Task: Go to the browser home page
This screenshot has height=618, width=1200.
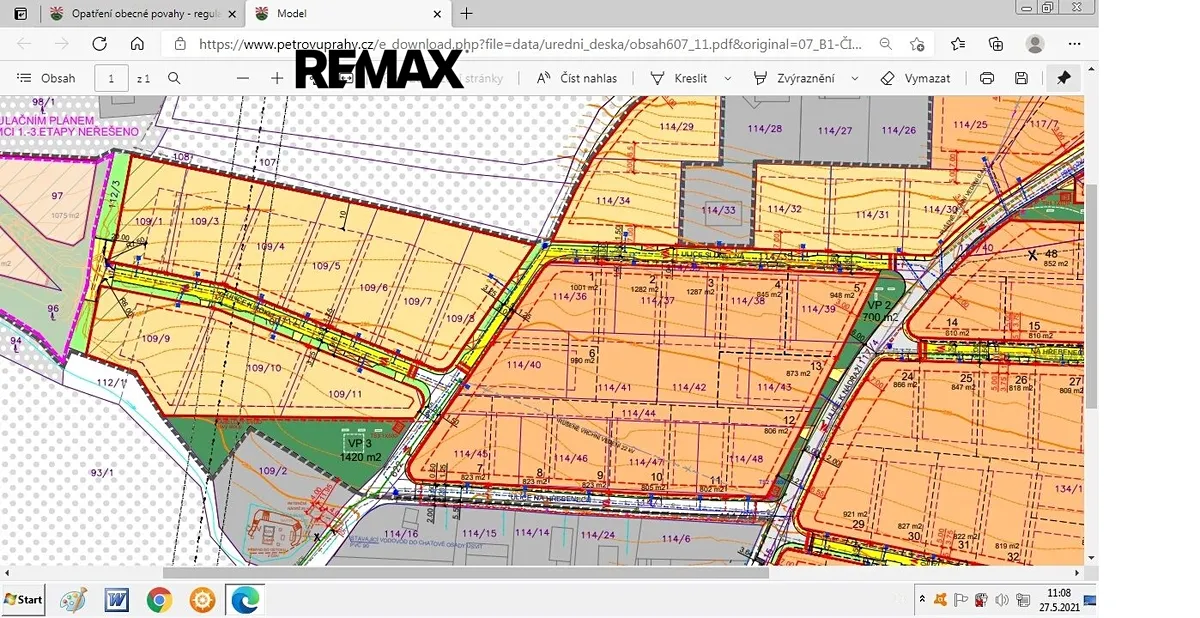Action: pos(138,44)
